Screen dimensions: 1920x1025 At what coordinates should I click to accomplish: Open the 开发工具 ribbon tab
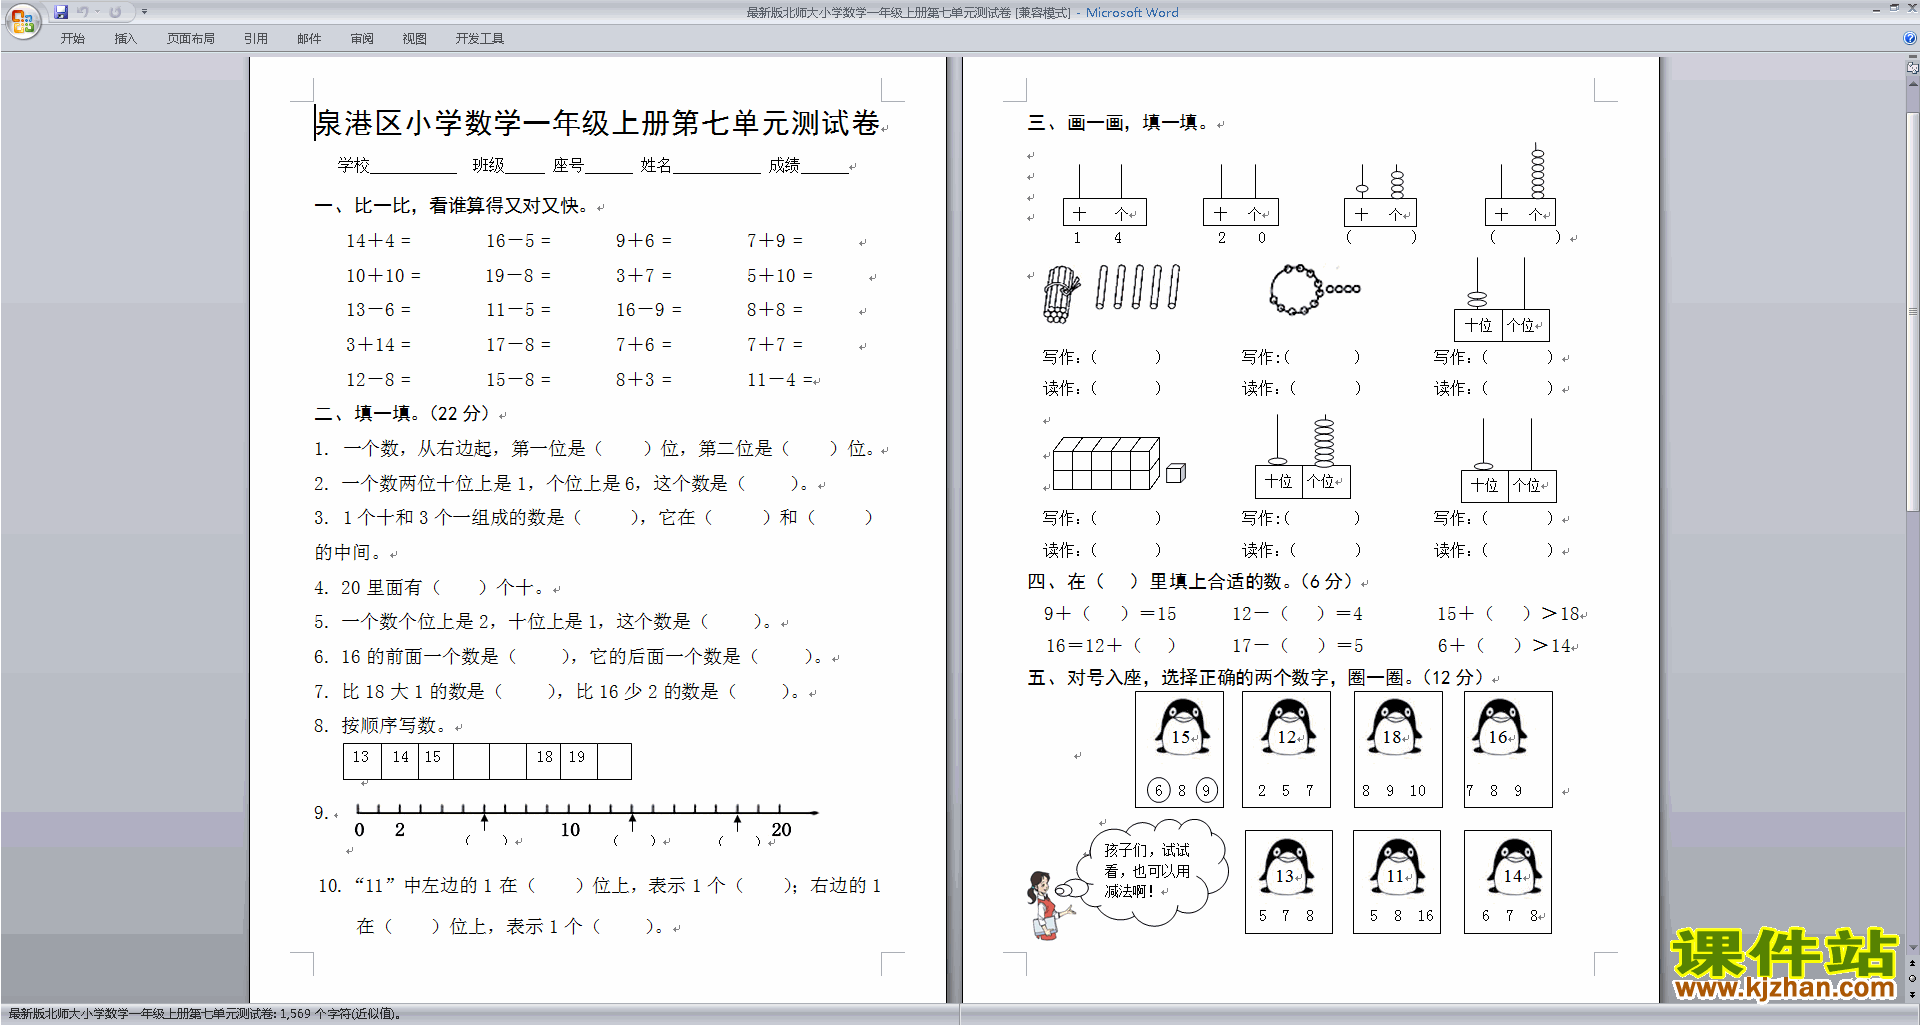pyautogui.click(x=480, y=39)
